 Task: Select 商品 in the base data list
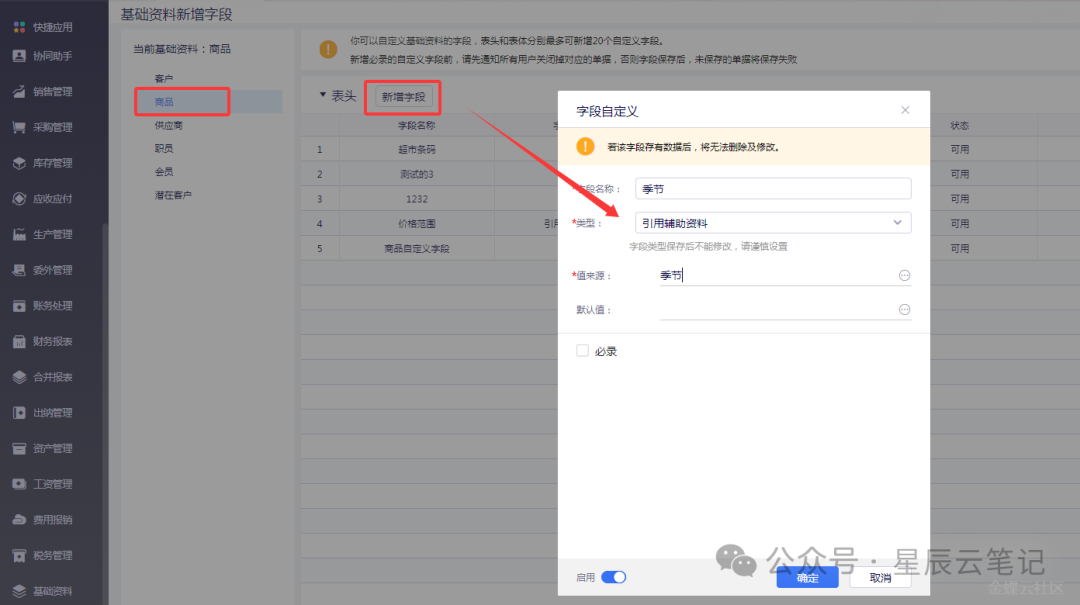click(x=163, y=102)
